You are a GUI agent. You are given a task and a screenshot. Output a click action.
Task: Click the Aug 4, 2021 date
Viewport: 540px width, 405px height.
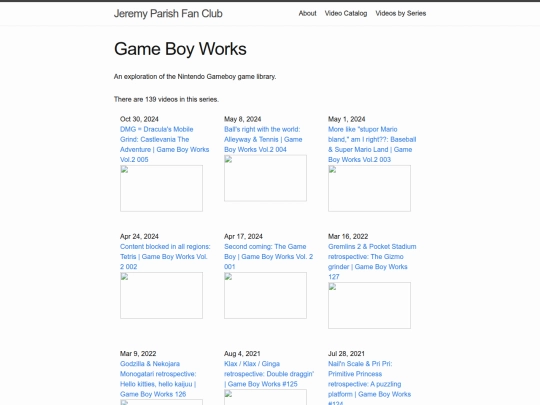point(242,354)
